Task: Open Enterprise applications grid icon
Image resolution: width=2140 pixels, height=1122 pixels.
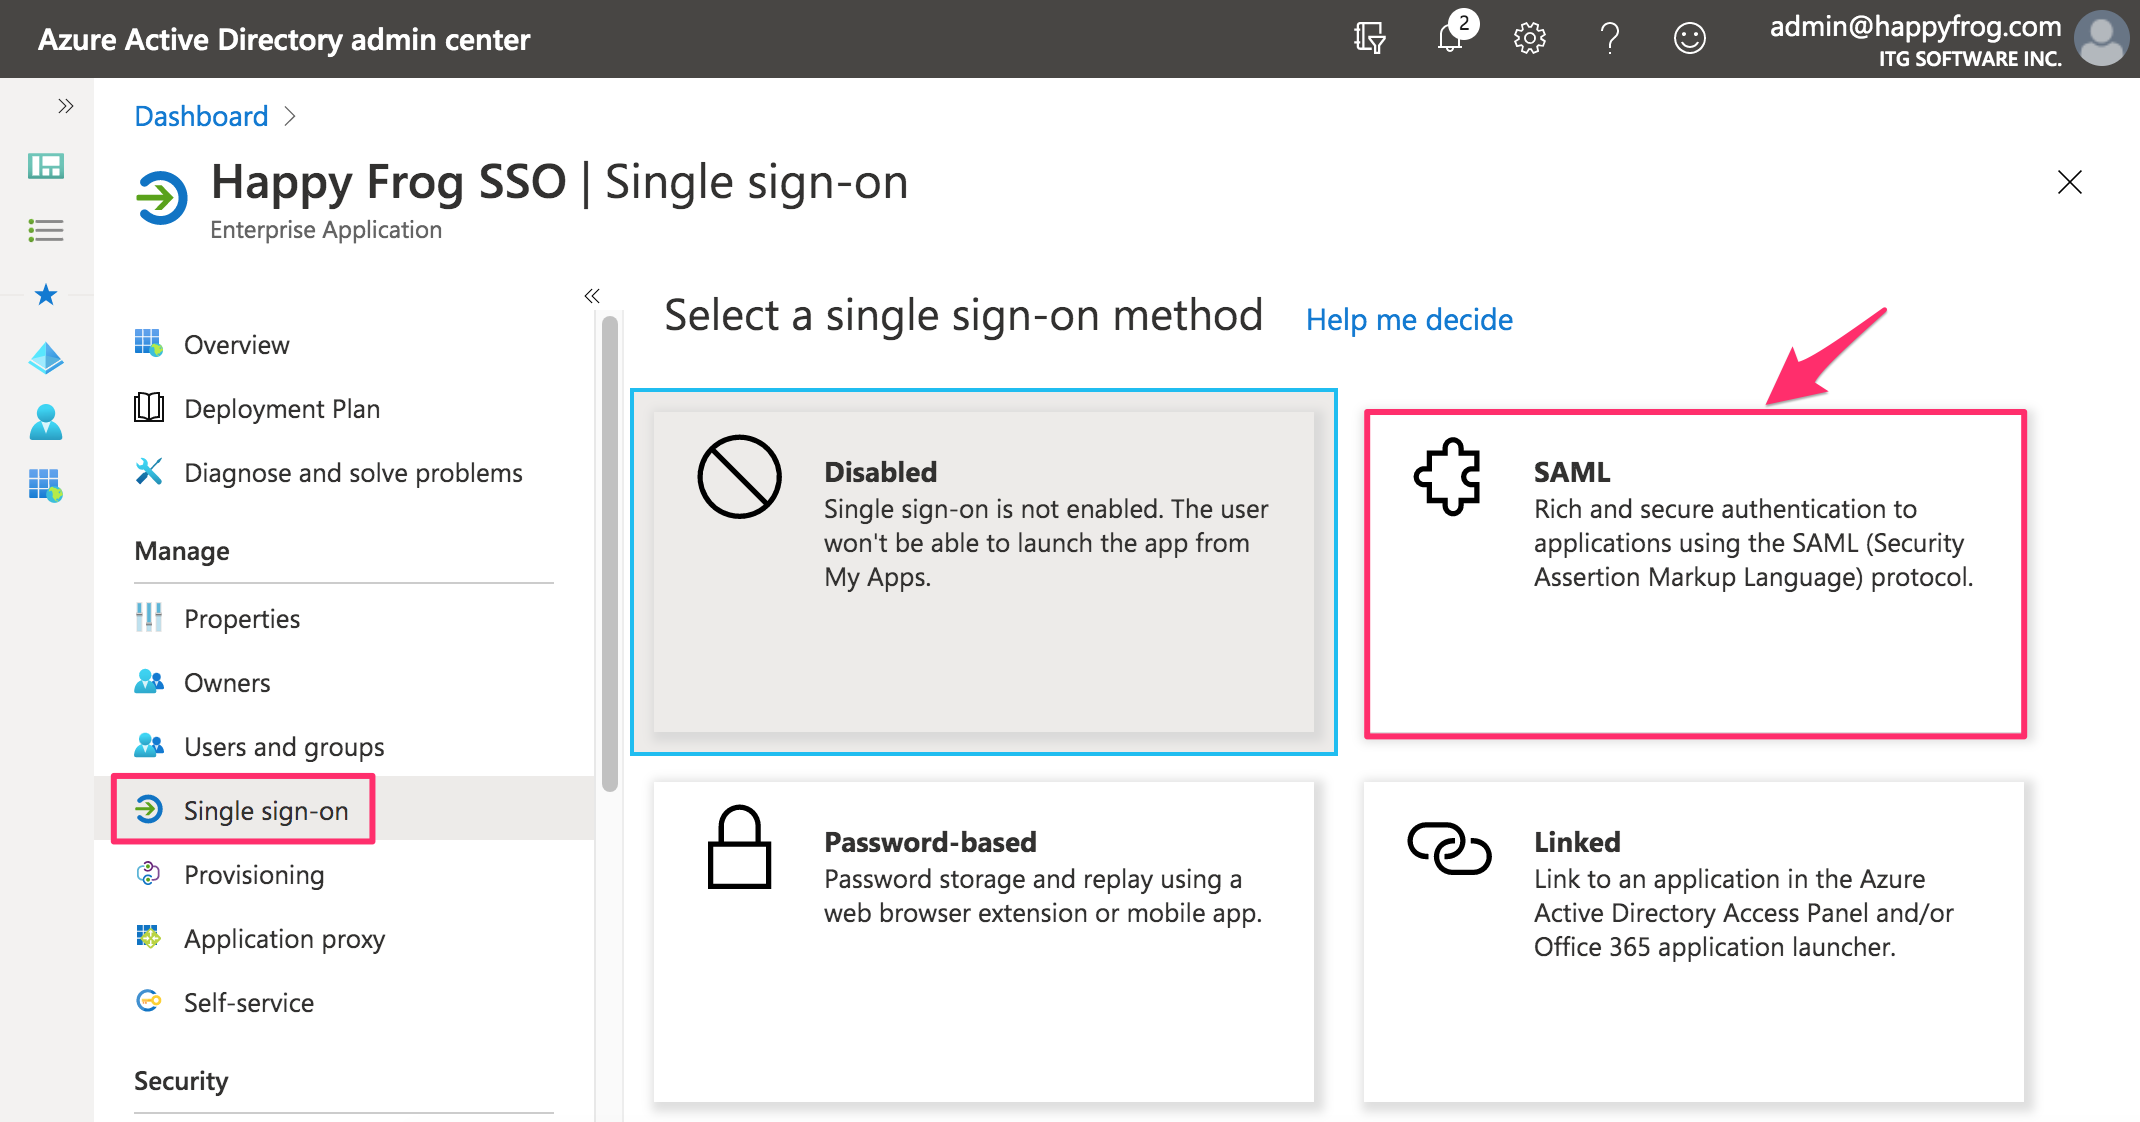Action: point(46,486)
